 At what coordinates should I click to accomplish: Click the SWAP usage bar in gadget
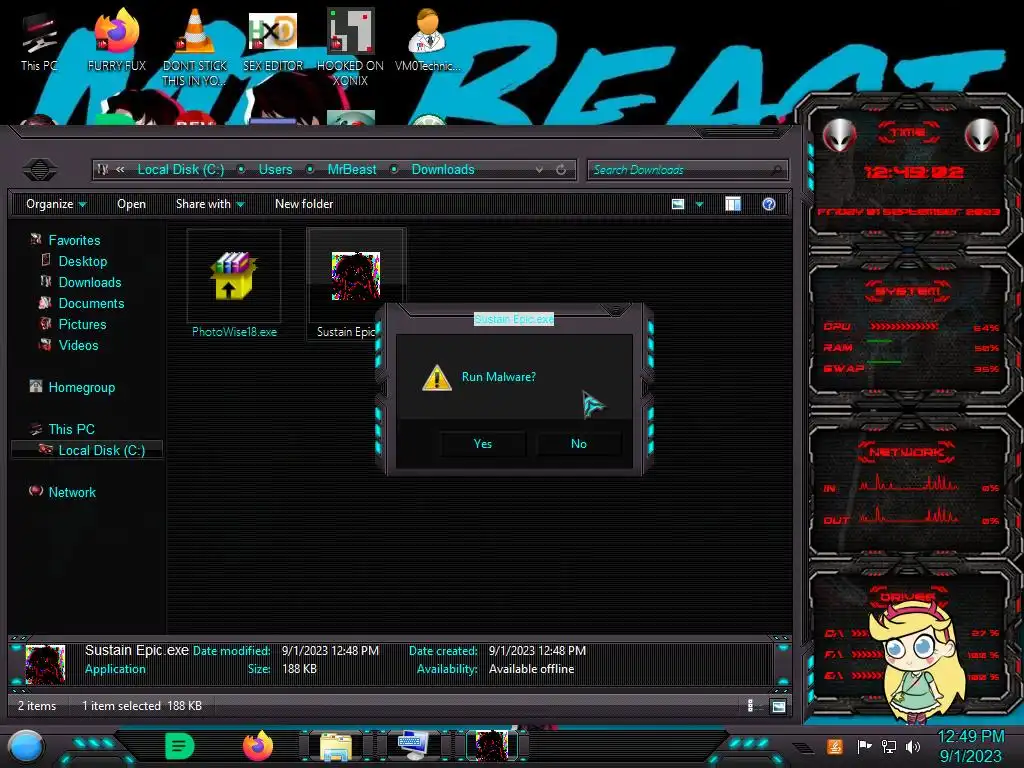(884, 362)
